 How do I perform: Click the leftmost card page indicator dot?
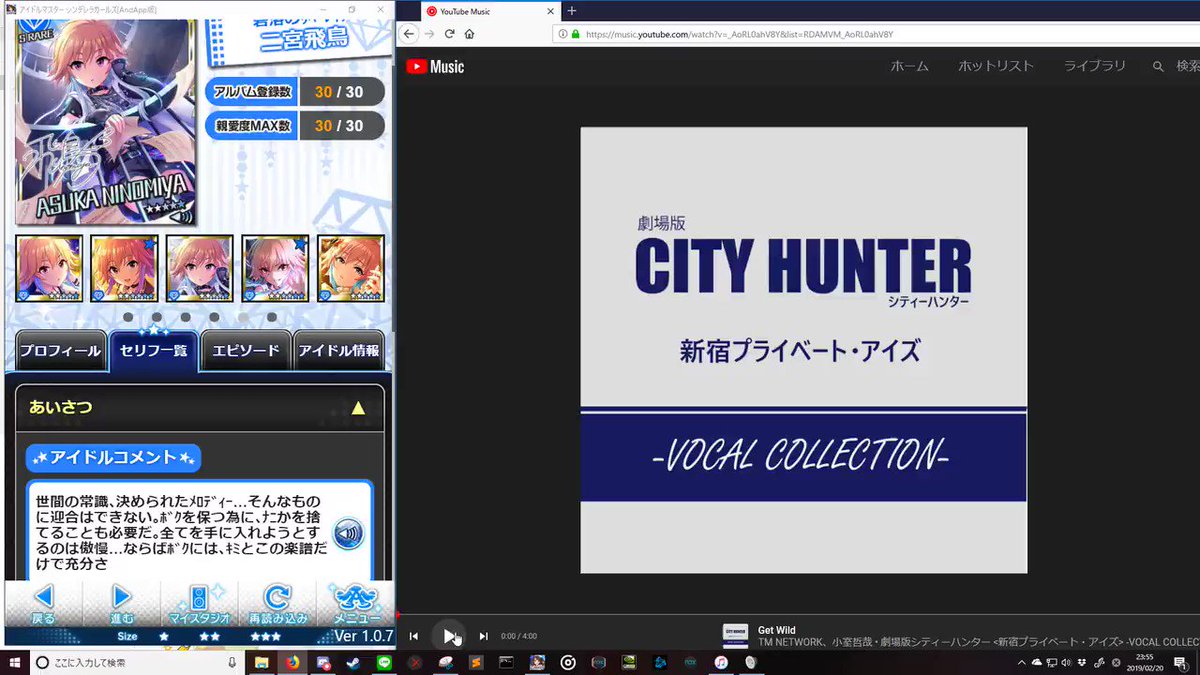point(128,317)
